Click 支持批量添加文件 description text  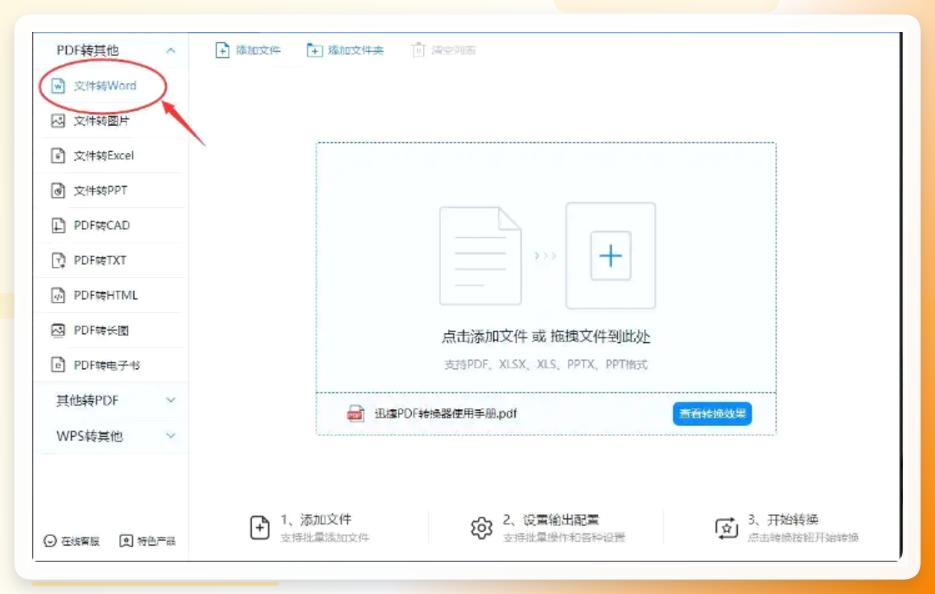coord(325,538)
